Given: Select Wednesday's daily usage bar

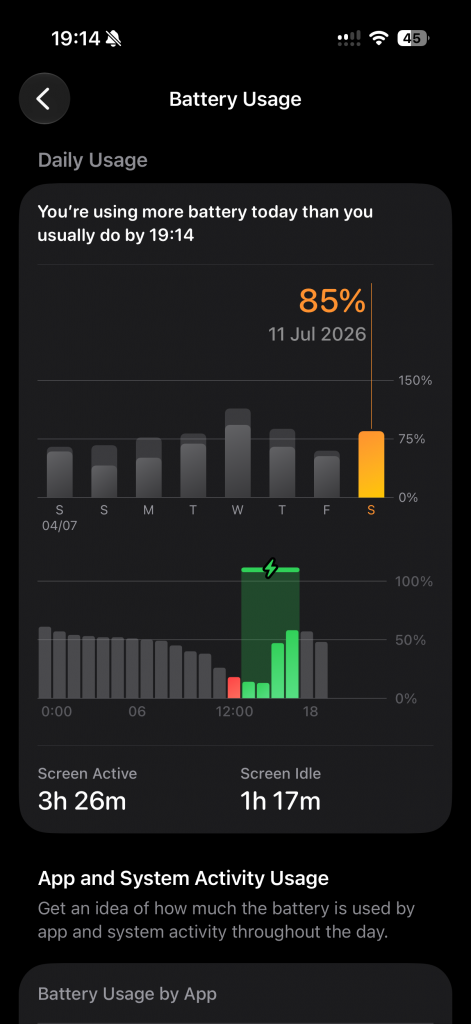Looking at the screenshot, I should [x=238, y=453].
